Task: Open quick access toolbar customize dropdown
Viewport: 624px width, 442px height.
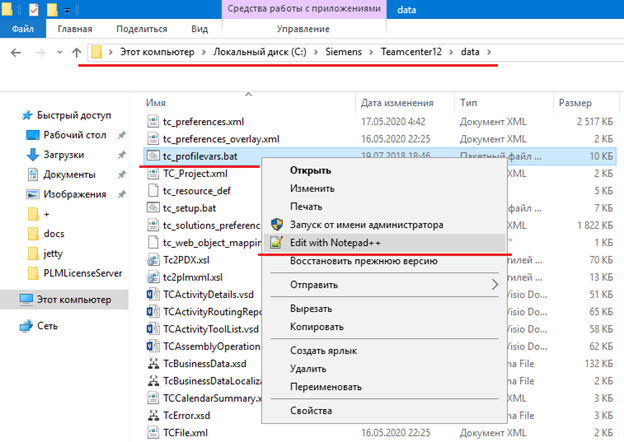Action: [67, 10]
